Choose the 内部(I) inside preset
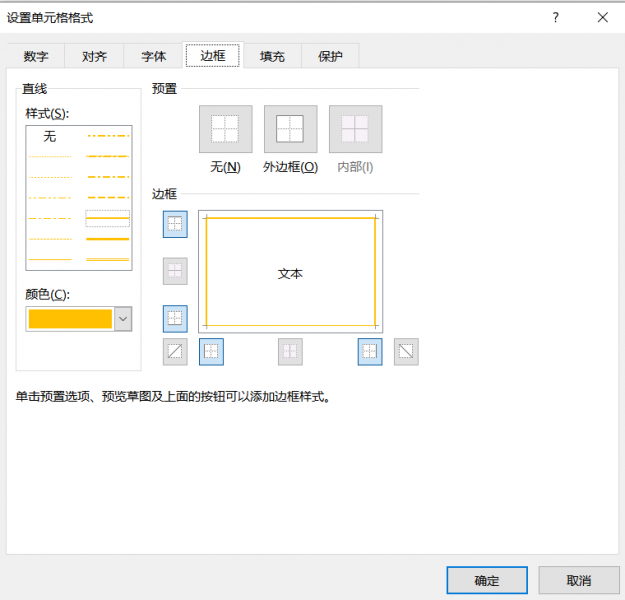The width and height of the screenshot is (625, 600). click(x=356, y=129)
